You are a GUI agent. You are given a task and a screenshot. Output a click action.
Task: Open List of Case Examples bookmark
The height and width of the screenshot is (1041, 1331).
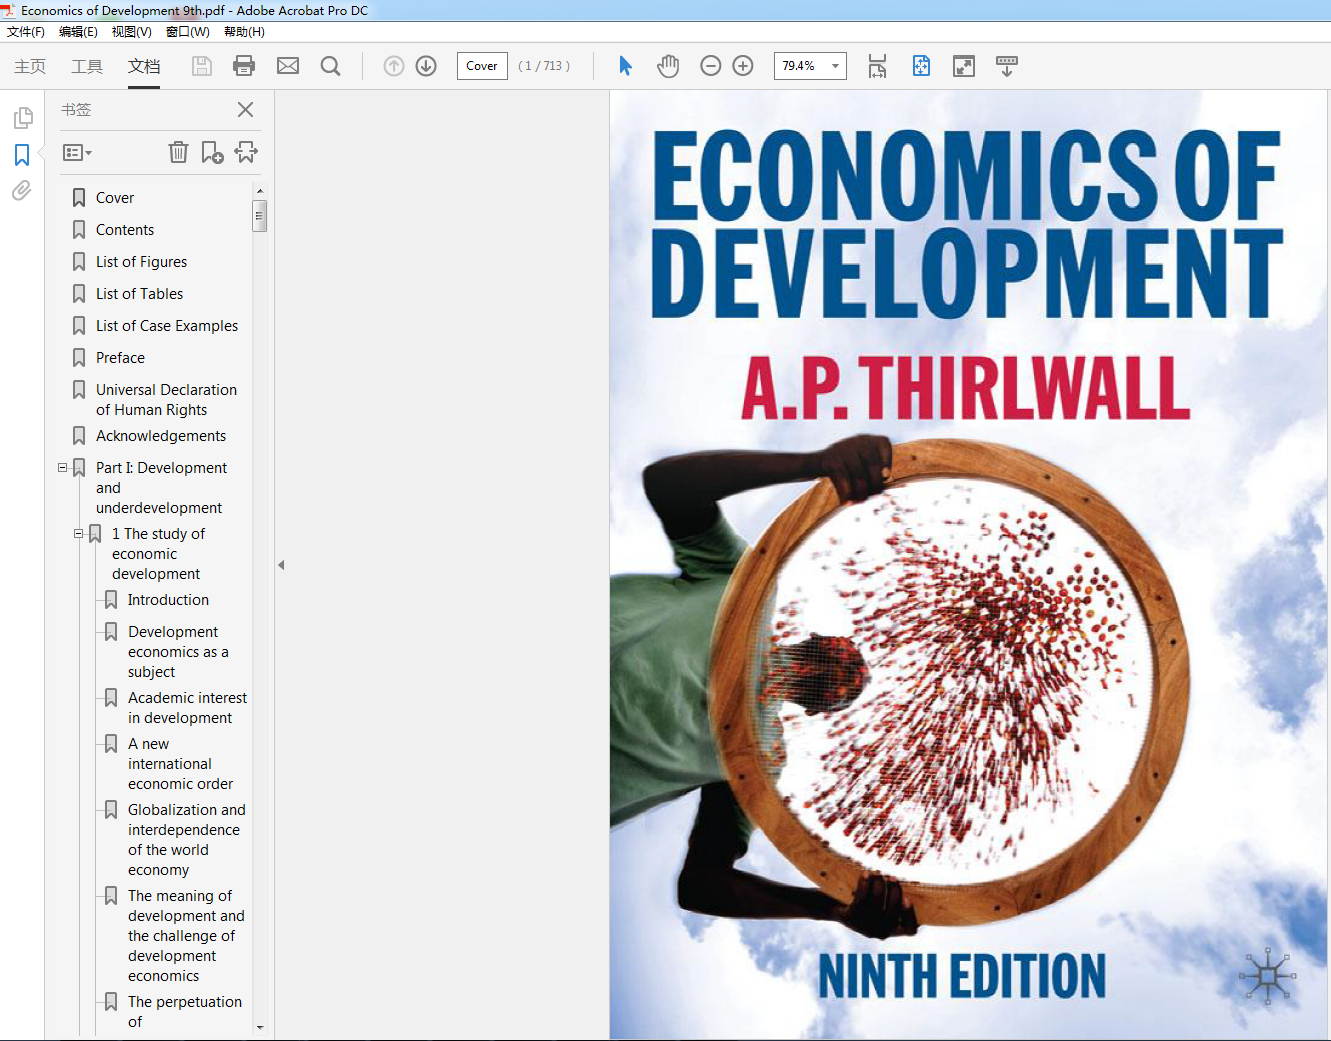[167, 326]
